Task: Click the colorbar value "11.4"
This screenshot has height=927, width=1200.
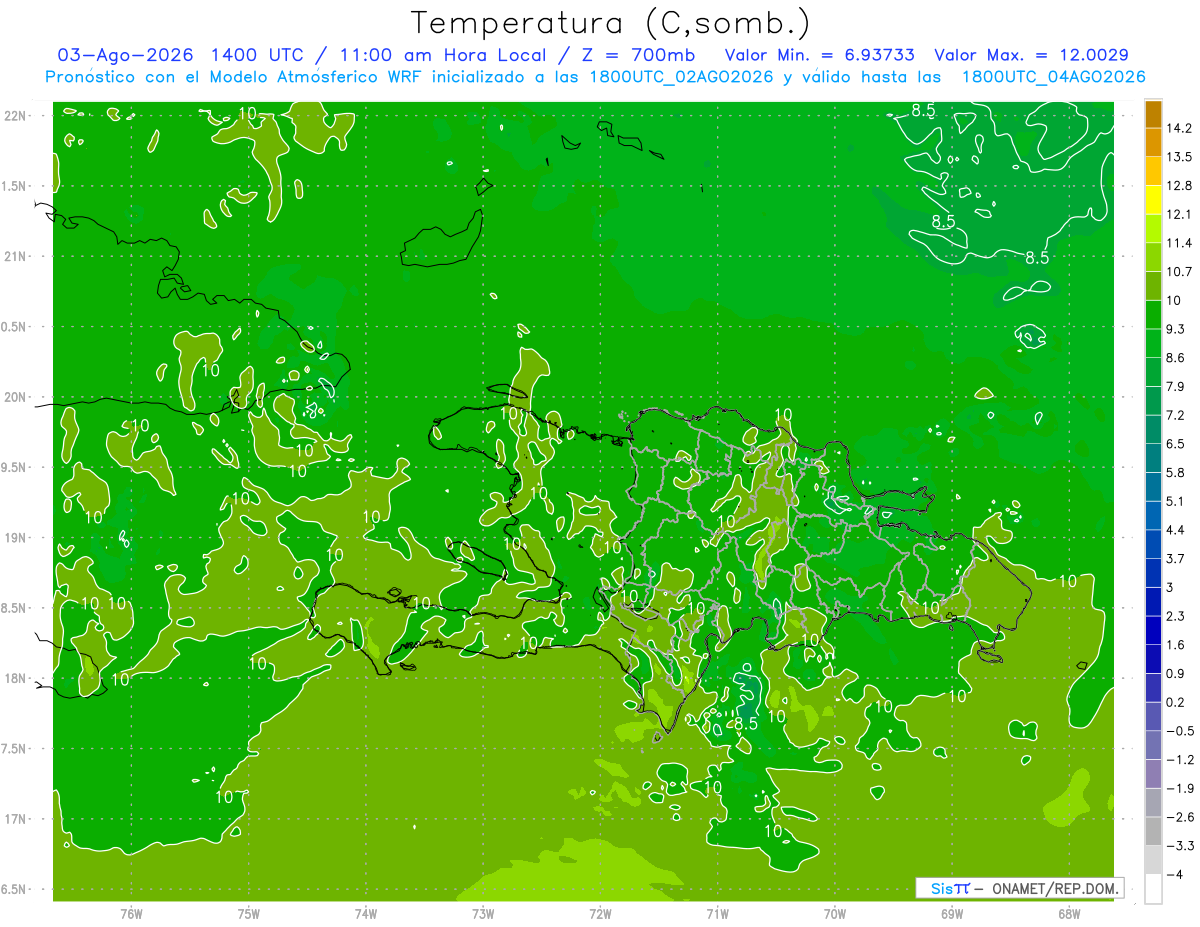Action: click(x=1179, y=243)
